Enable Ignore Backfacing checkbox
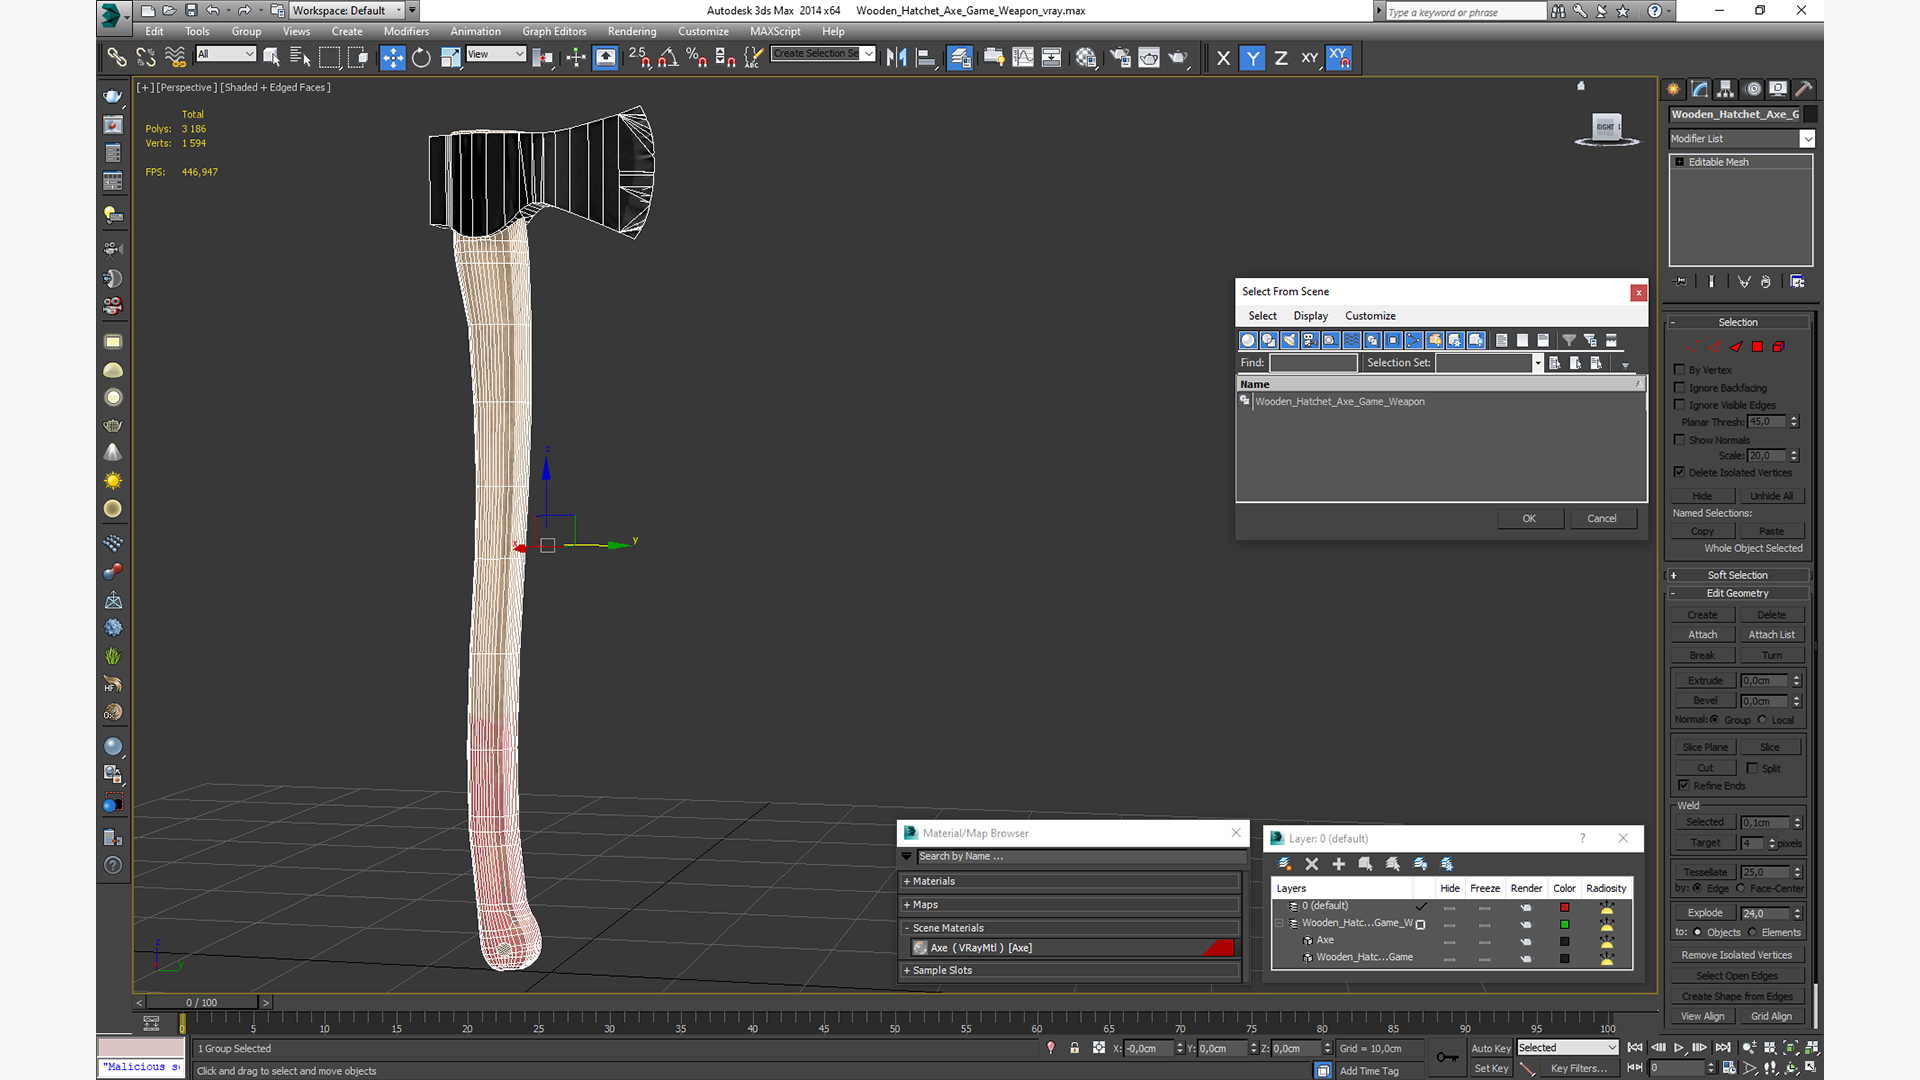 [1680, 387]
